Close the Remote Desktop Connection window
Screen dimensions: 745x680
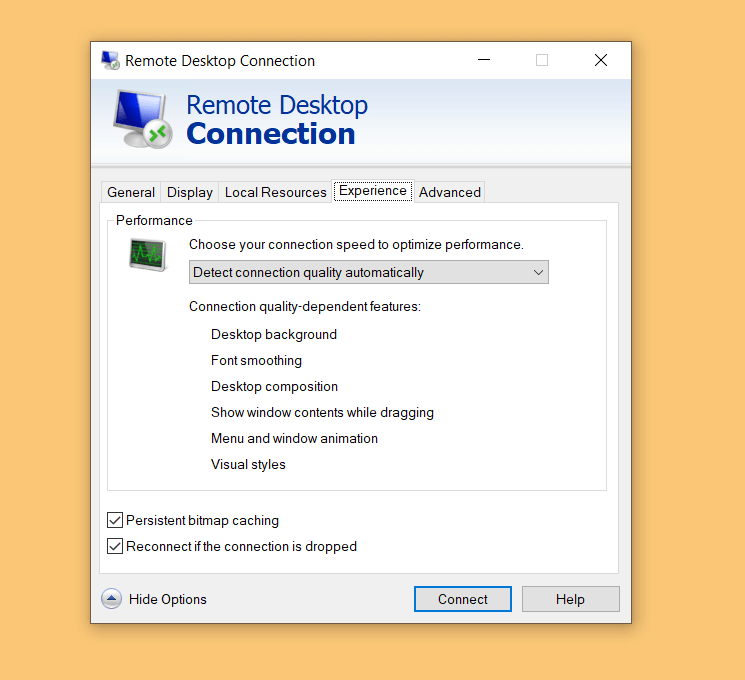(x=601, y=60)
